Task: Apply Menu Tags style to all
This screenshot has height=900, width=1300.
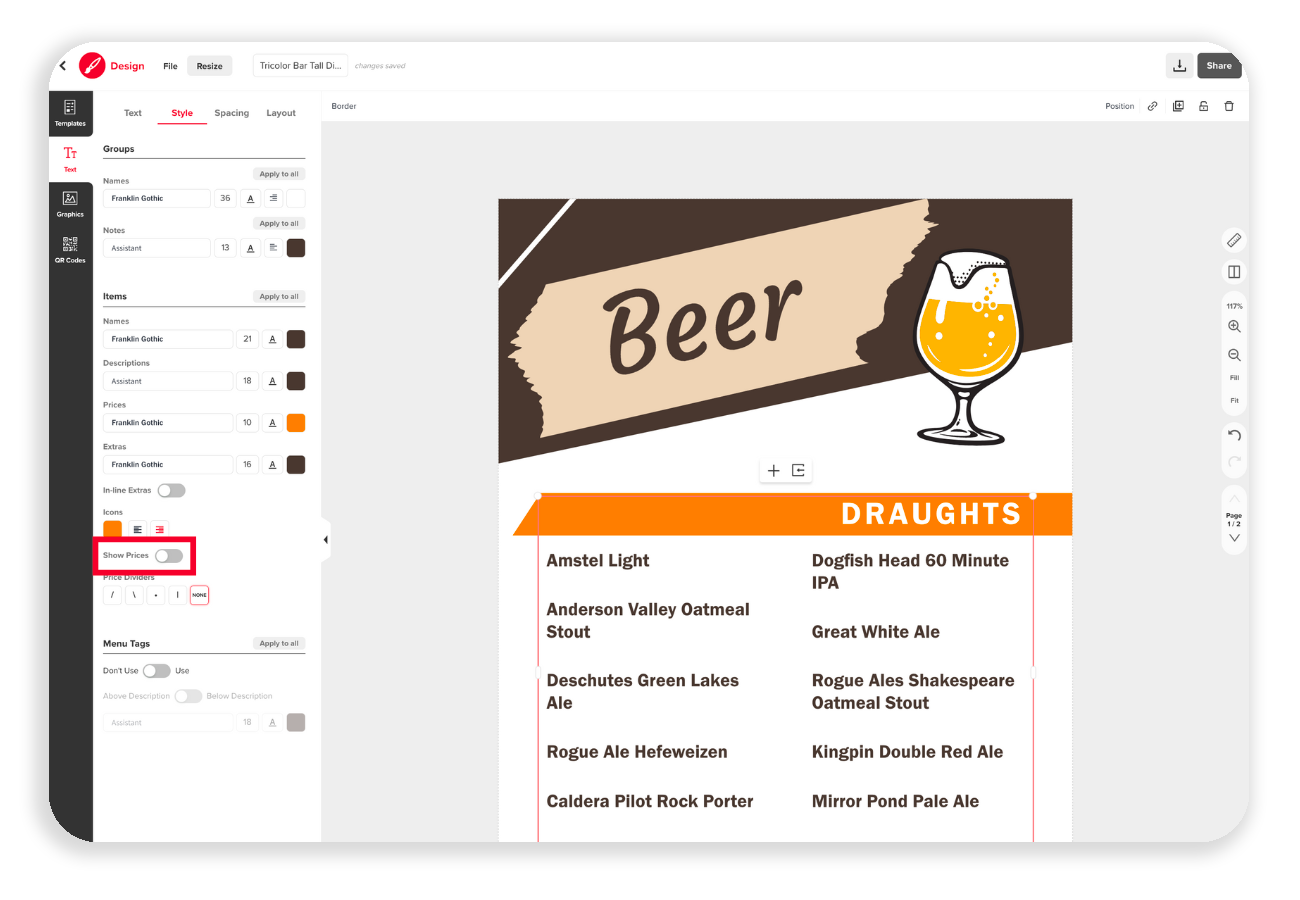Action: pyautogui.click(x=279, y=644)
